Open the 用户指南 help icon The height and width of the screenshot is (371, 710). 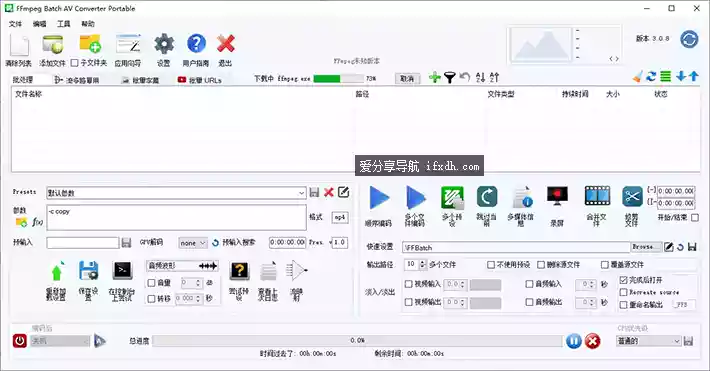coord(196,44)
